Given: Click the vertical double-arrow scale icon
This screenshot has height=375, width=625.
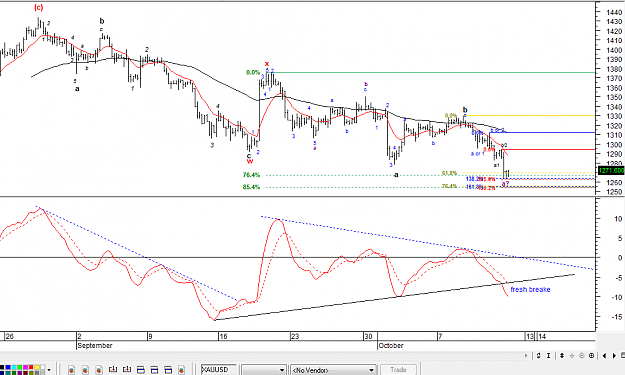Looking at the screenshot, I should click(562, 355).
